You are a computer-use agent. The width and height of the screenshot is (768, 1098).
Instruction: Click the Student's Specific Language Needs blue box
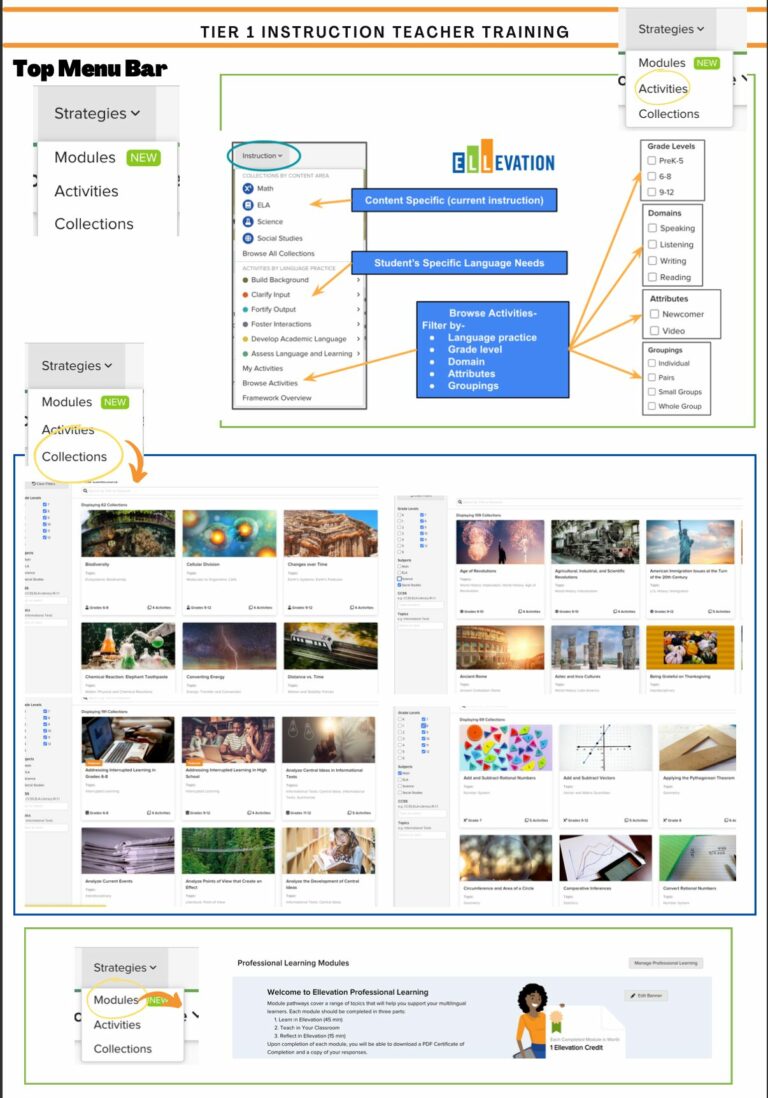459,263
